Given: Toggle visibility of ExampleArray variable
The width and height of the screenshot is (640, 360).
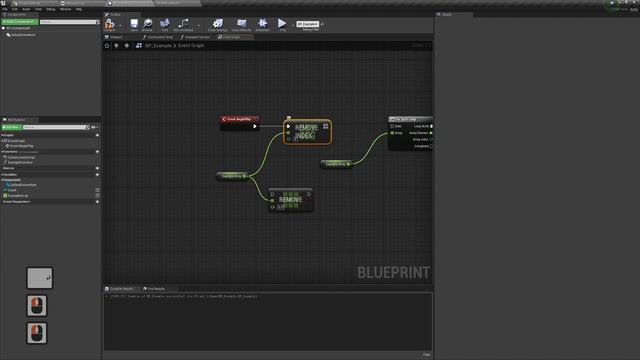Looking at the screenshot, I should [x=98, y=196].
